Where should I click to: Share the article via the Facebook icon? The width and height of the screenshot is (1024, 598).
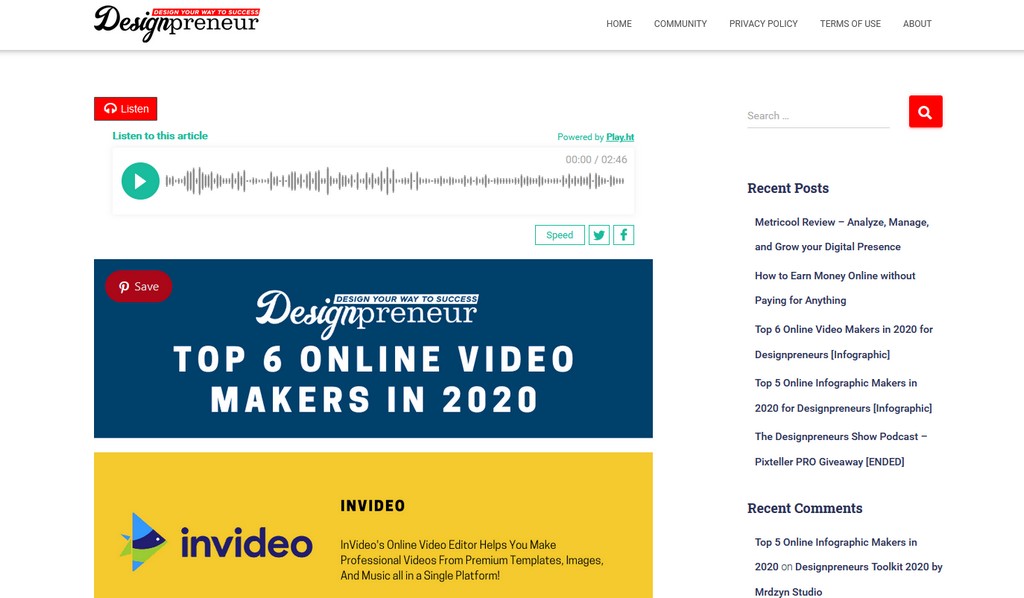point(623,234)
